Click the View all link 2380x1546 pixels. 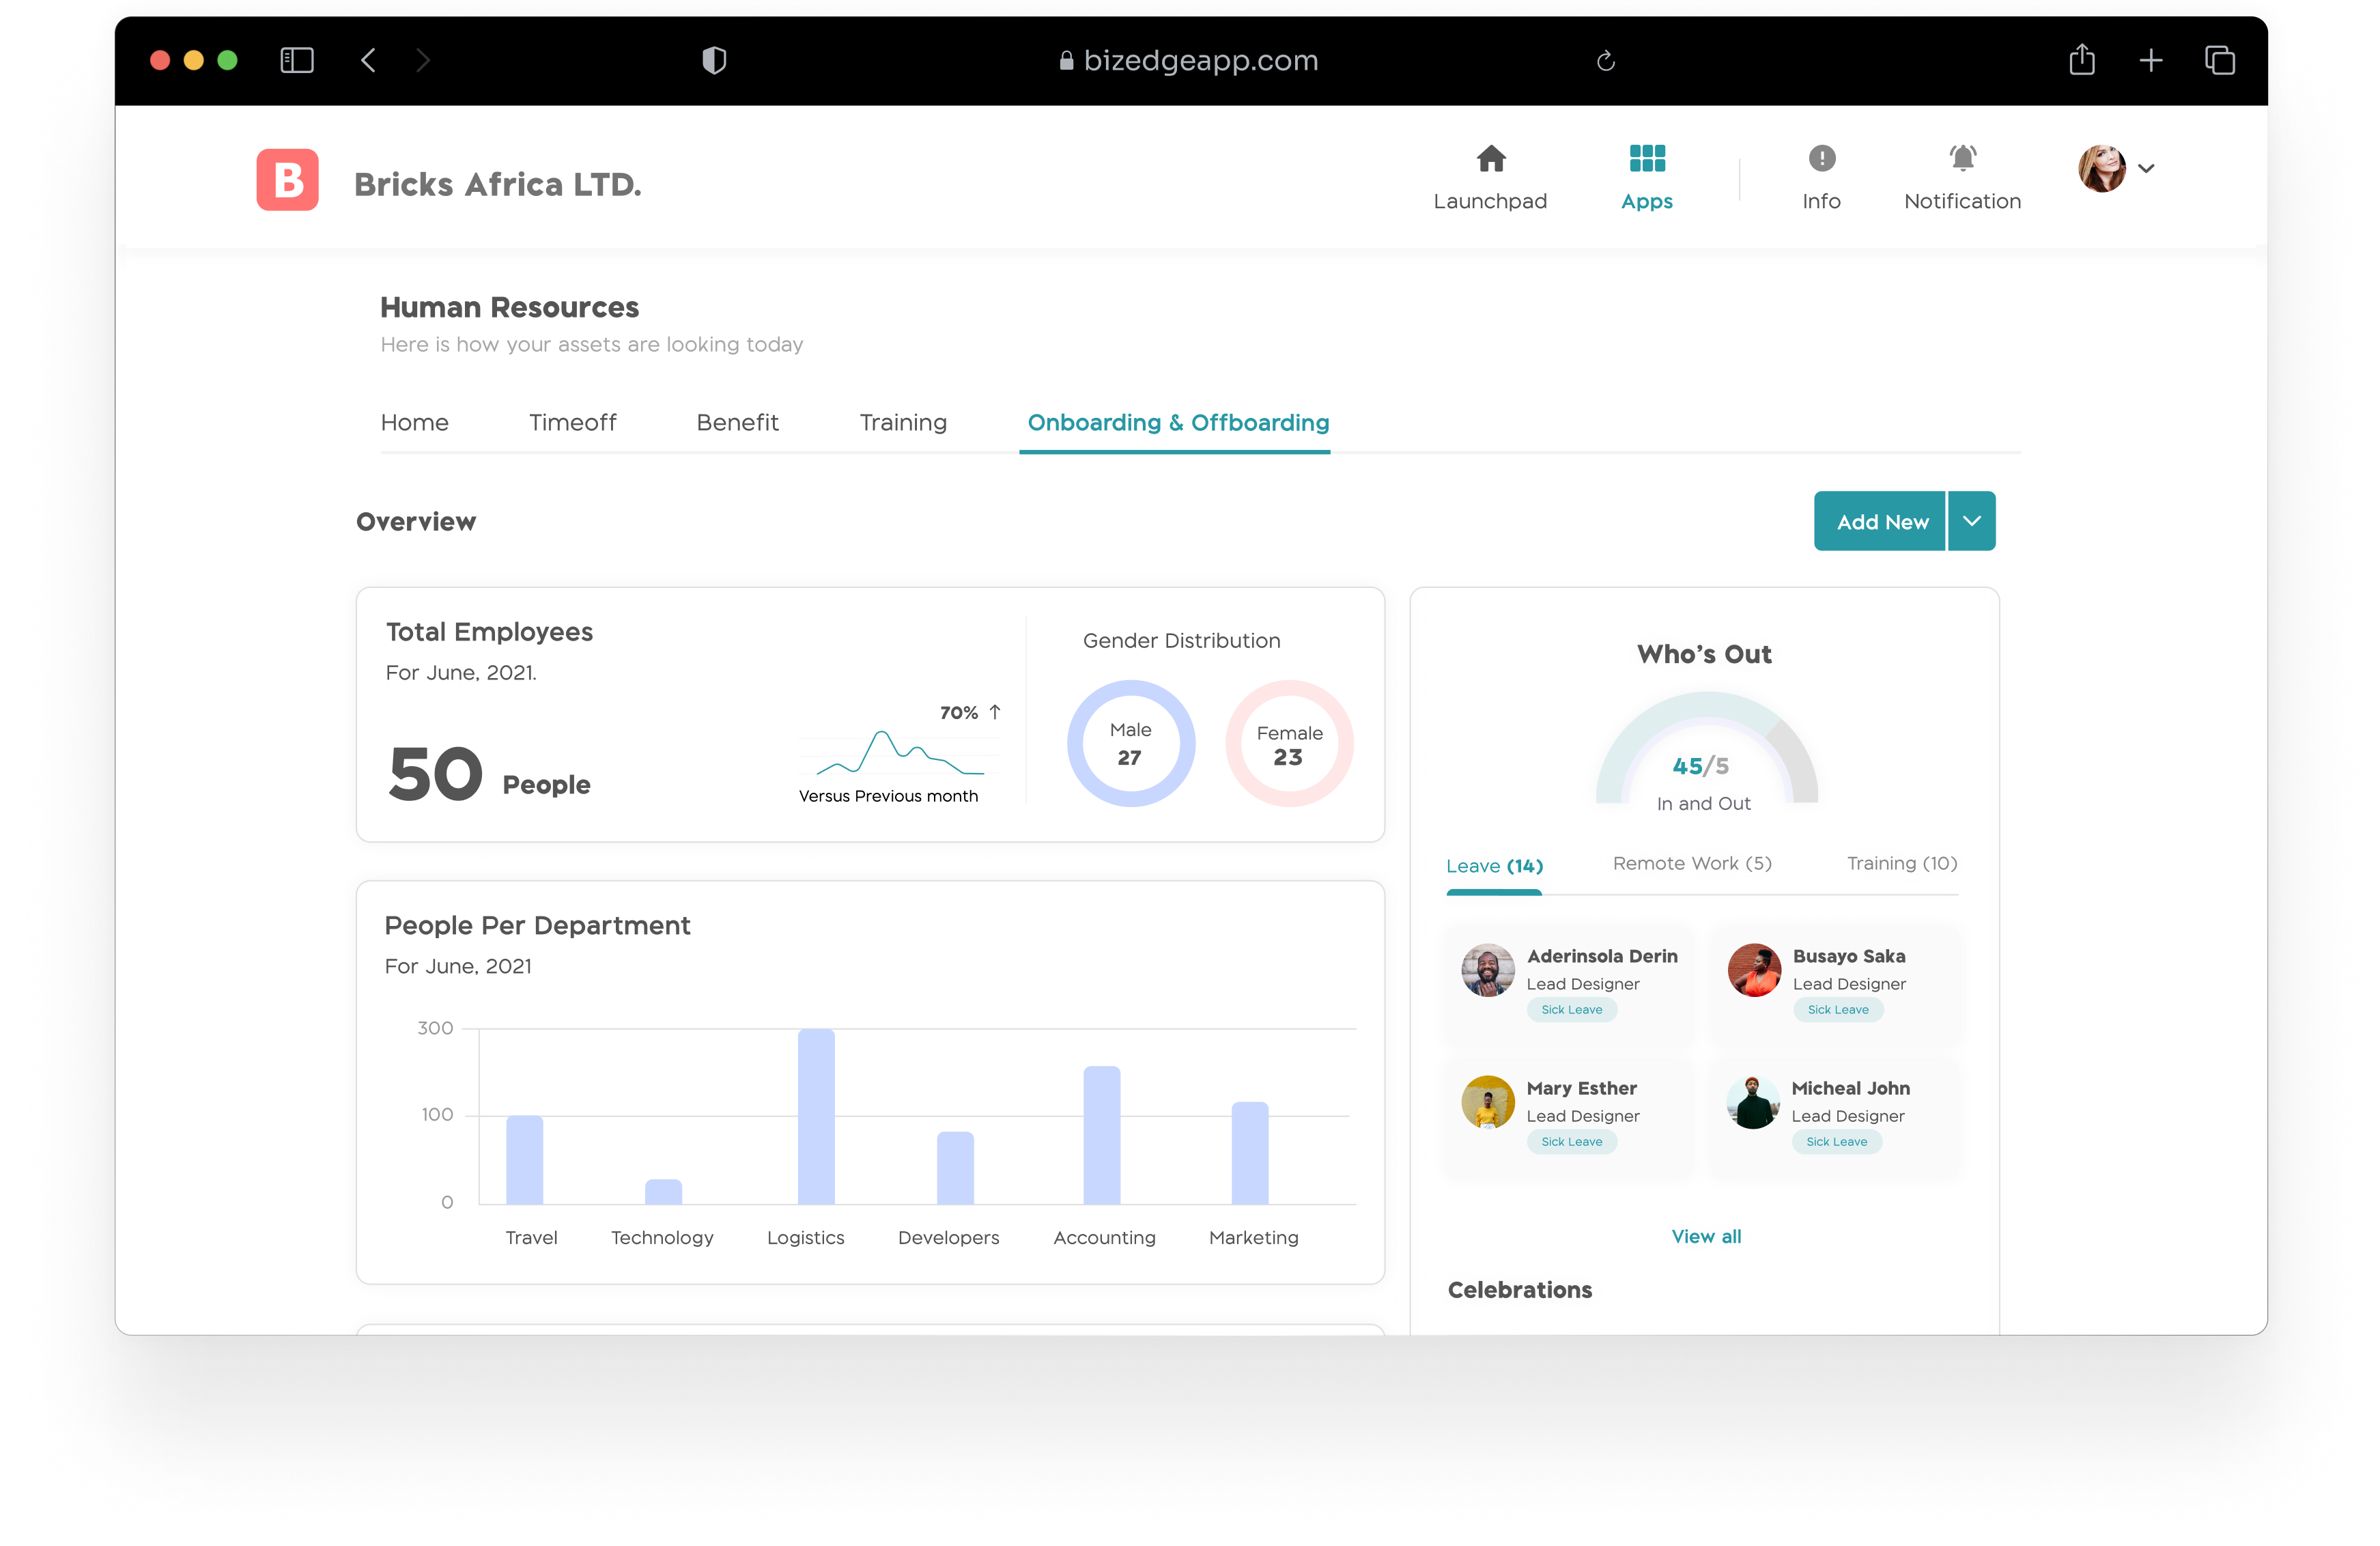[x=1706, y=1236]
